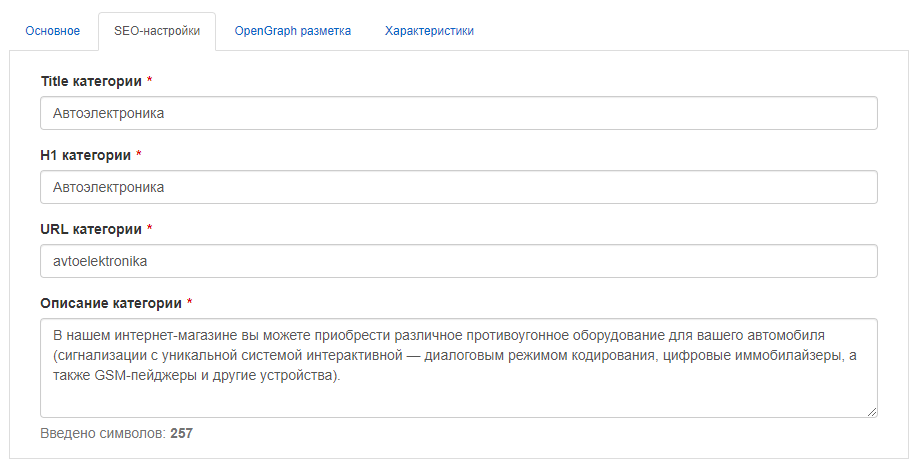Place cursor on GSM-пейджеры in the description

click(x=146, y=376)
